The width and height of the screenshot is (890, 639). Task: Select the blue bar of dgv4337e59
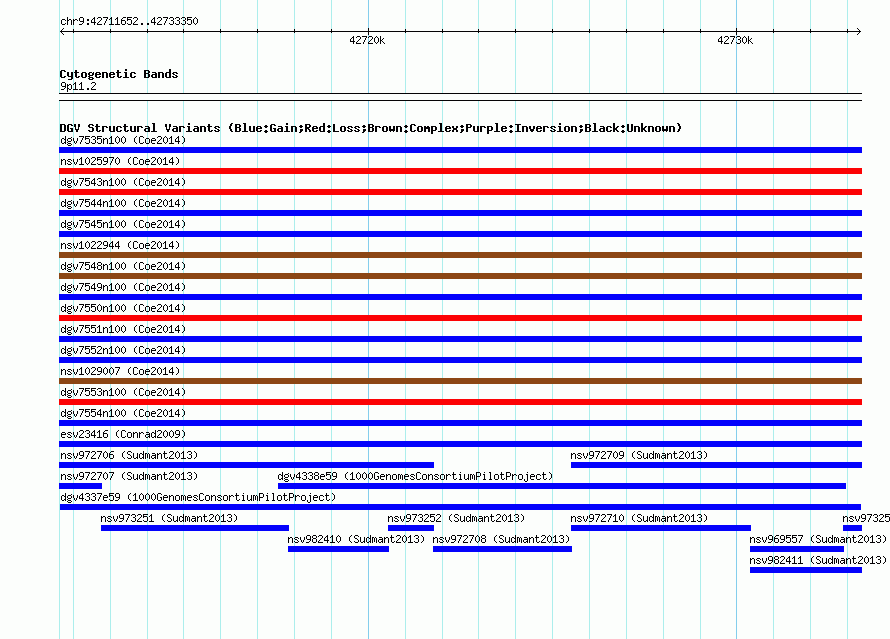point(460,507)
